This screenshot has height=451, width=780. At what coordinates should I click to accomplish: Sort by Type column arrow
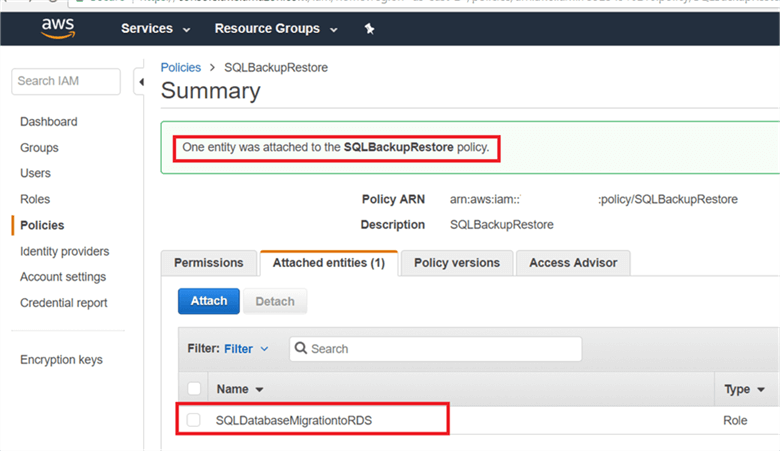[761, 389]
